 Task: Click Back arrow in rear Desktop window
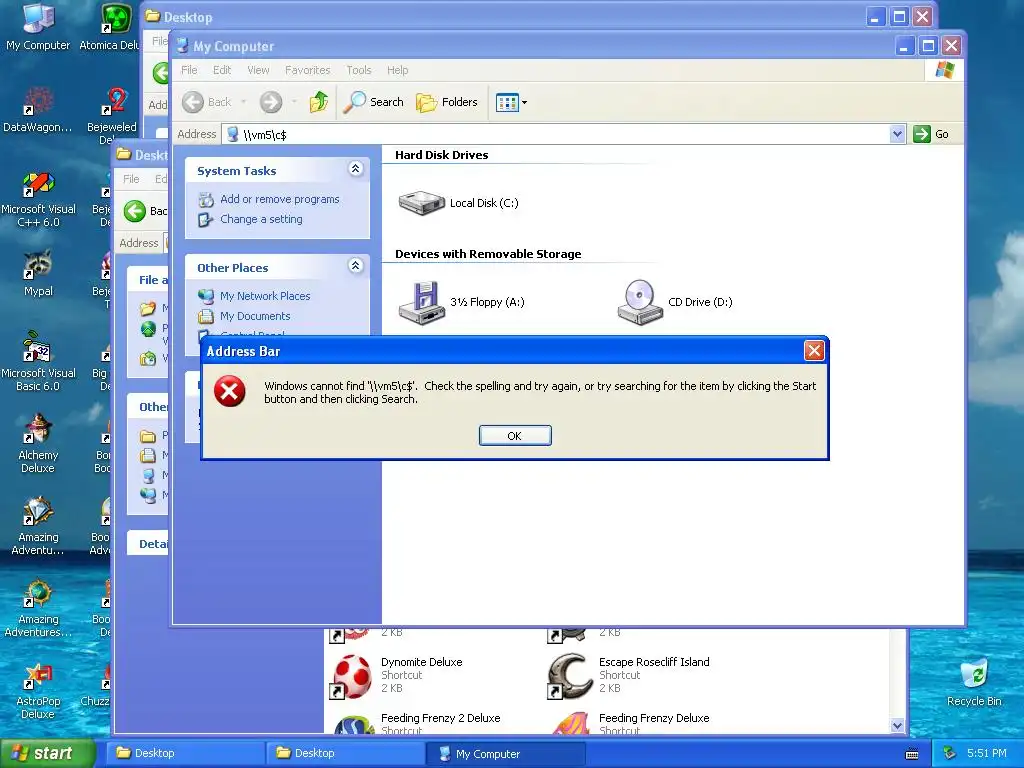(161, 72)
